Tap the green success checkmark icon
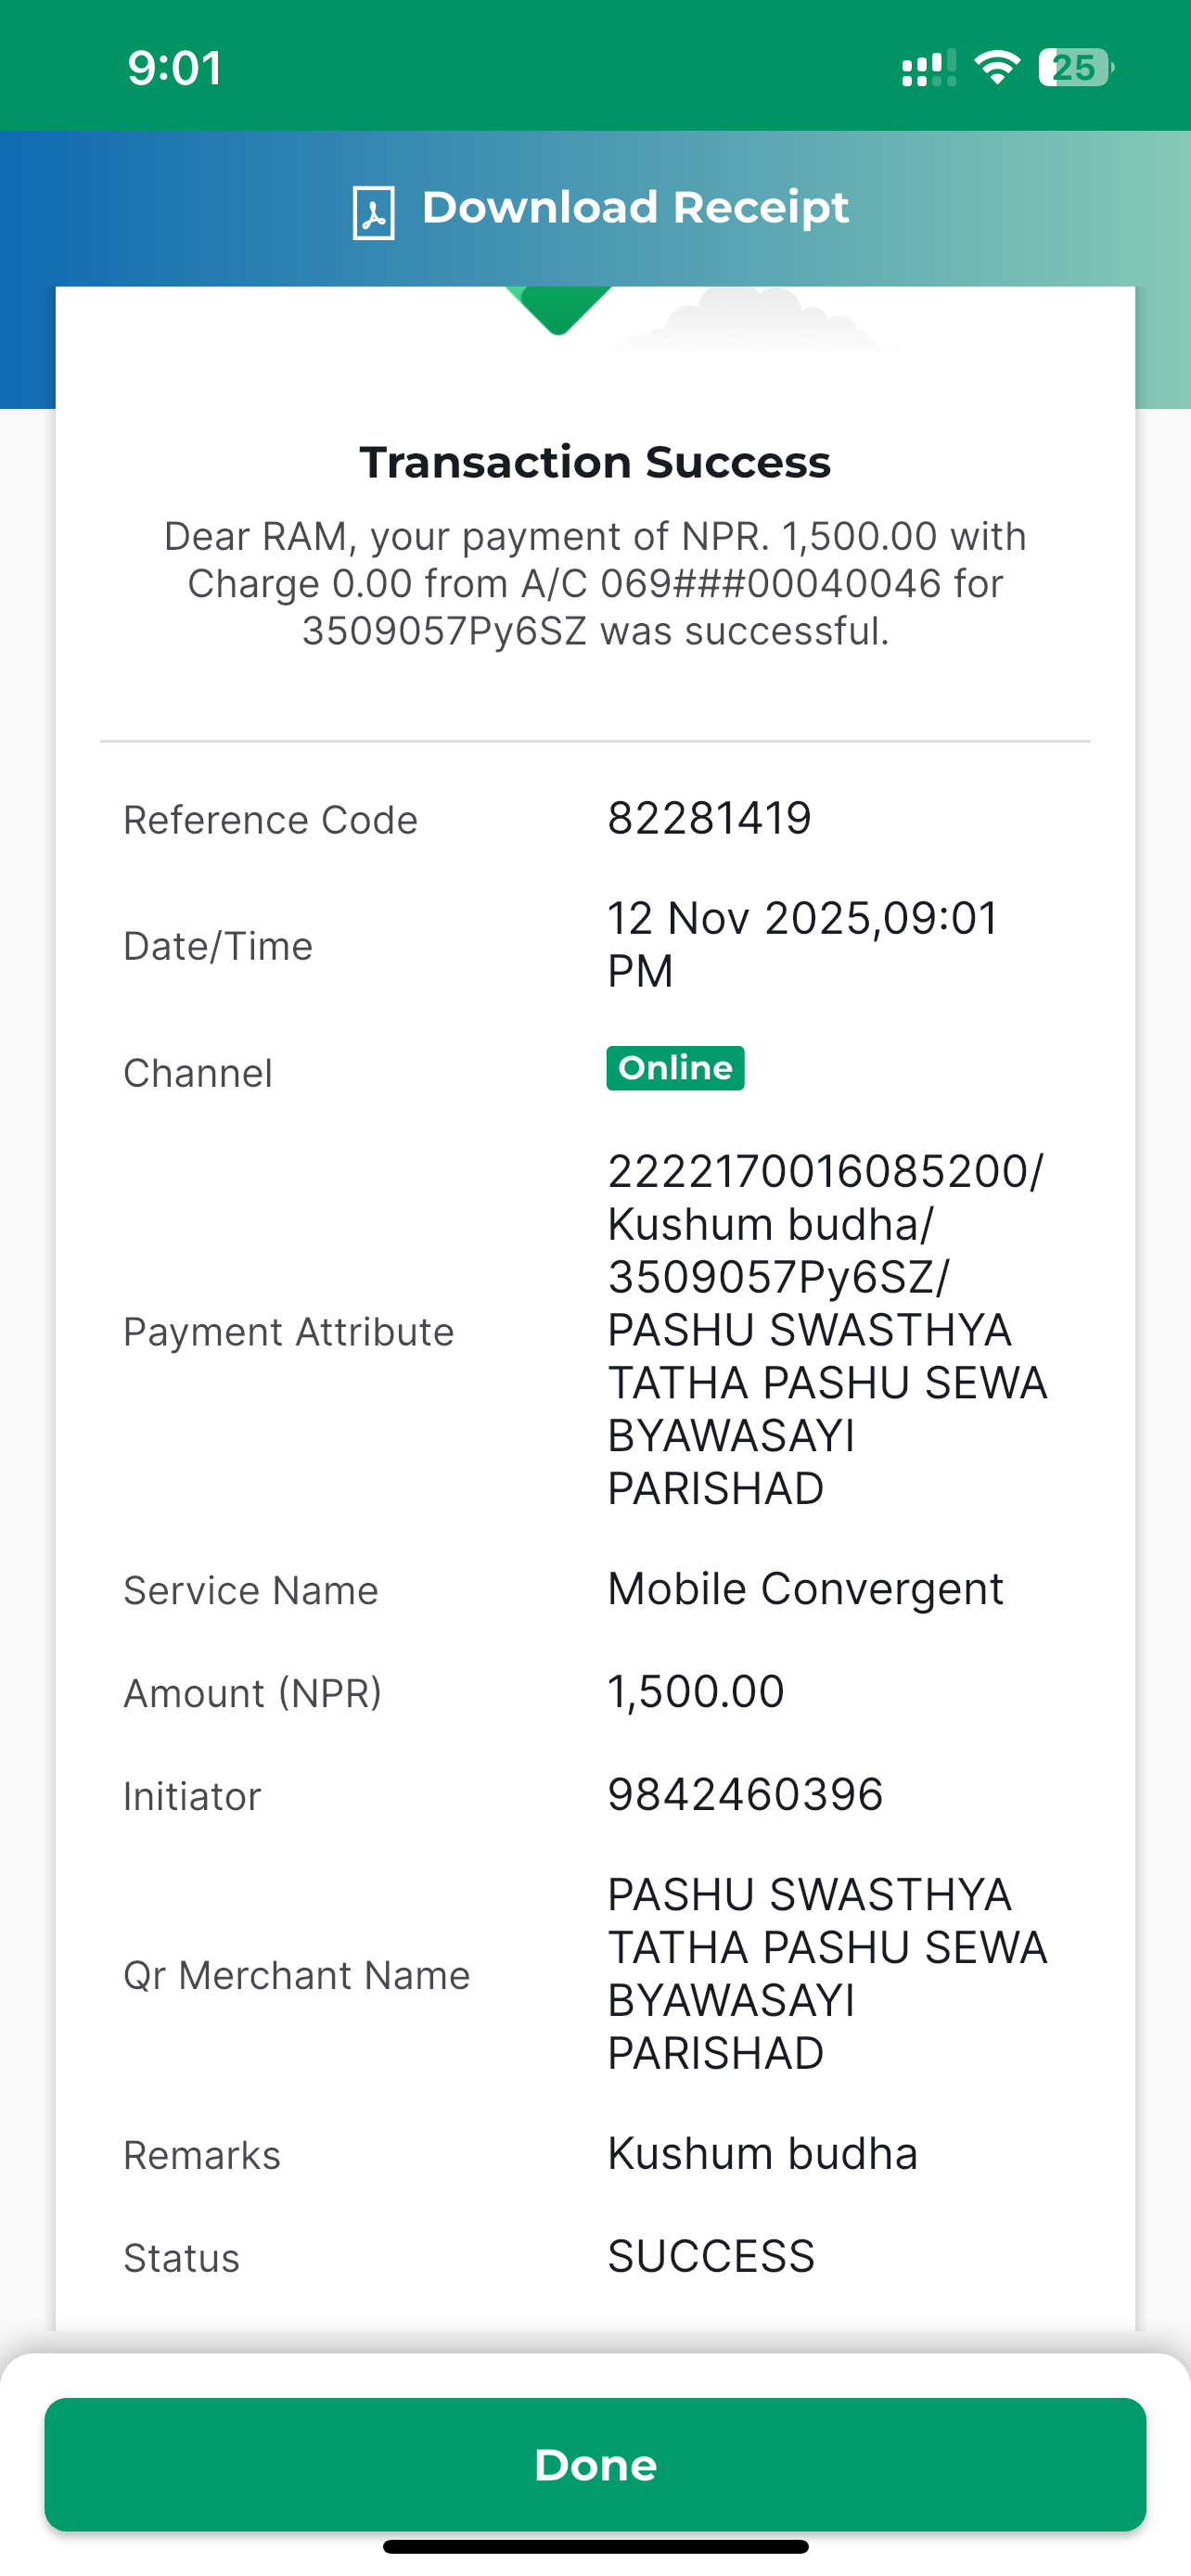The width and height of the screenshot is (1191, 2576). 558,310
